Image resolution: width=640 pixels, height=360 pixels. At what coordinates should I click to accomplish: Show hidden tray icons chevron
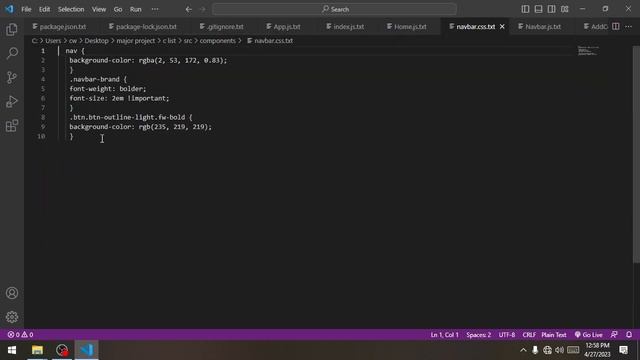[x=523, y=350]
